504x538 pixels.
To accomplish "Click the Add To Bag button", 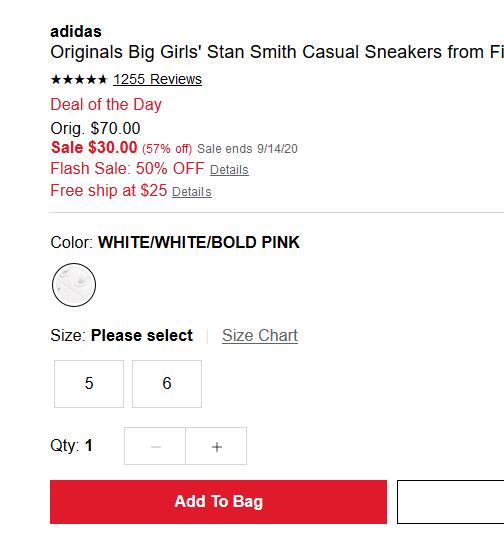I will click(219, 502).
